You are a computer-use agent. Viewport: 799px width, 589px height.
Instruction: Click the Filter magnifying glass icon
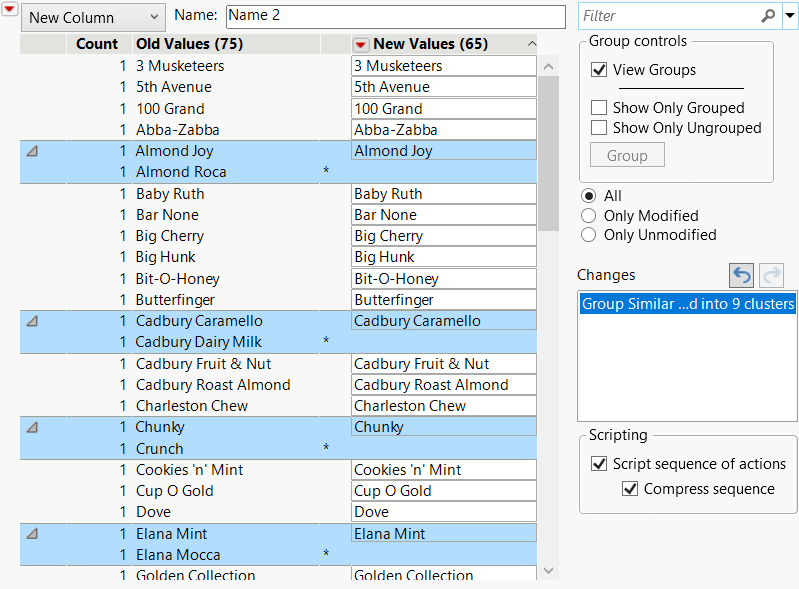pos(768,16)
